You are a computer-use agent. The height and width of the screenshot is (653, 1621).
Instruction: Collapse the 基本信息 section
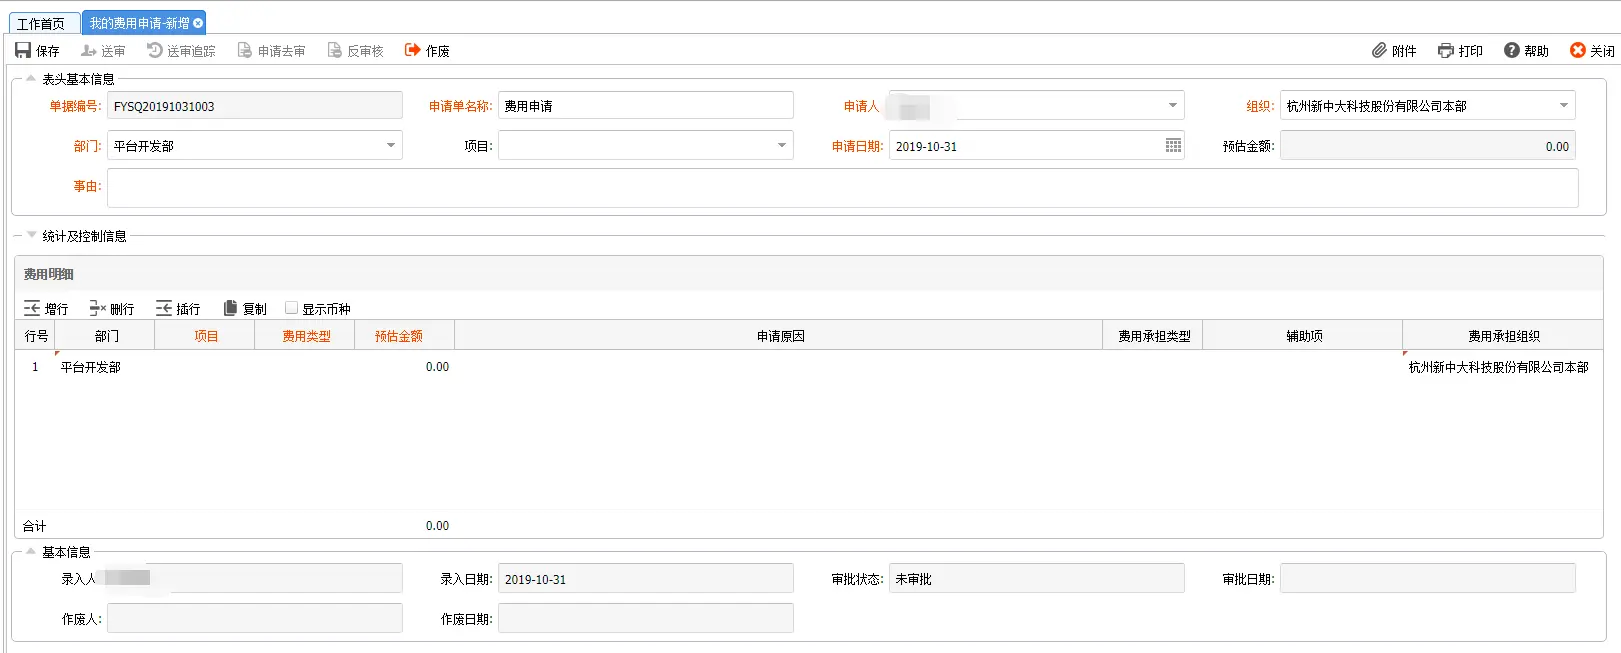(x=31, y=551)
